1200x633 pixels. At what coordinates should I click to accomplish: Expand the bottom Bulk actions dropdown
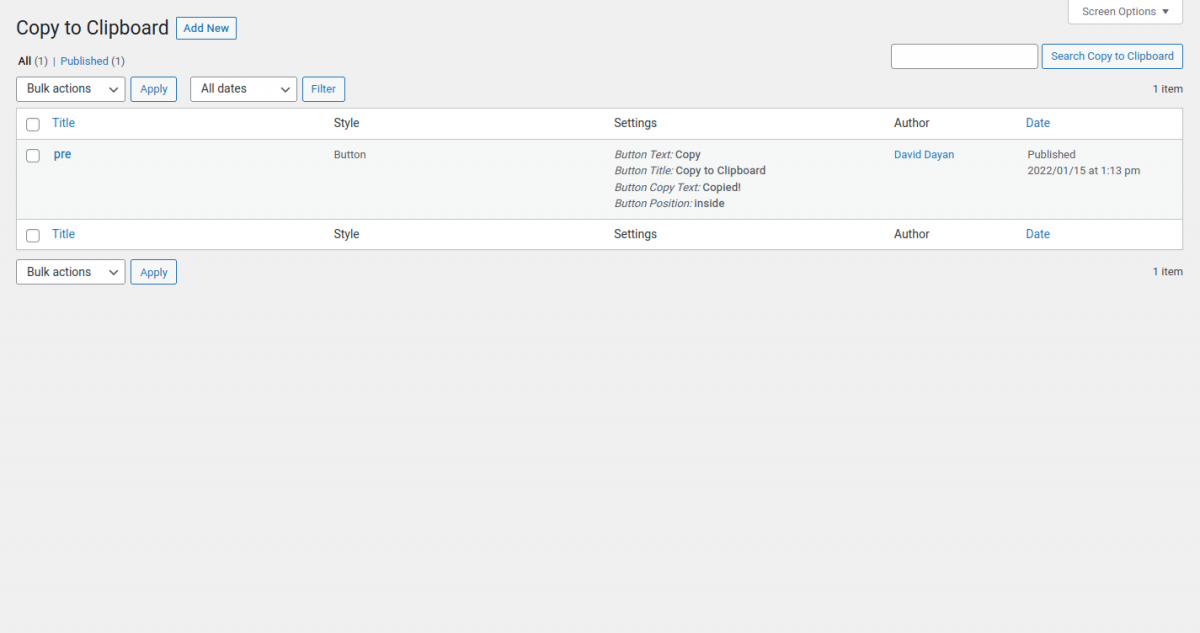[70, 271]
